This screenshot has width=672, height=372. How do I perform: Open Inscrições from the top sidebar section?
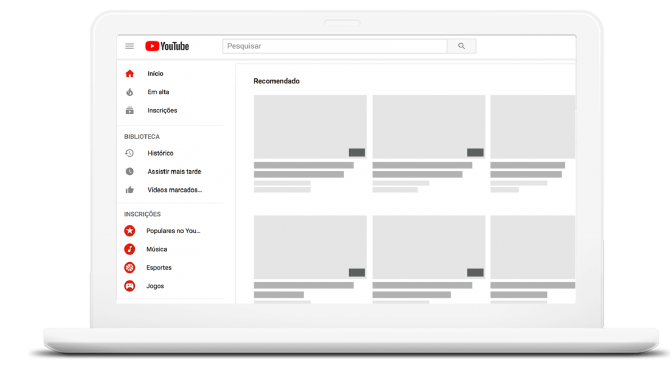coord(162,111)
